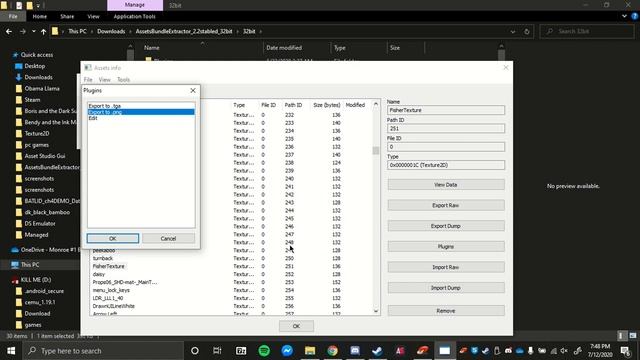Go back in Explorer navigation
The image size is (640, 360).
coord(9,31)
